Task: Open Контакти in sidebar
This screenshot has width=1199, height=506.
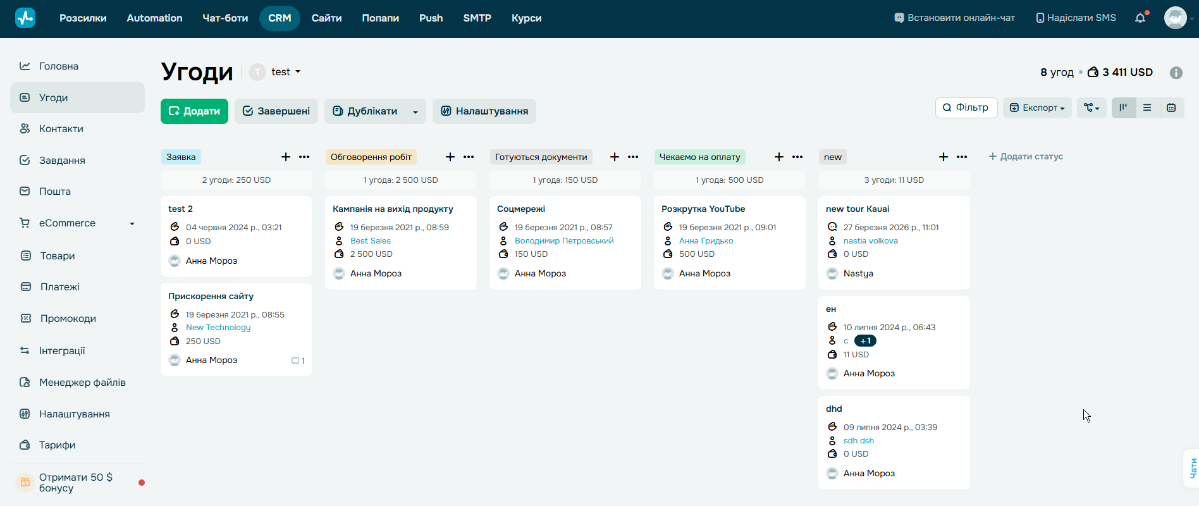Action: pos(76,129)
